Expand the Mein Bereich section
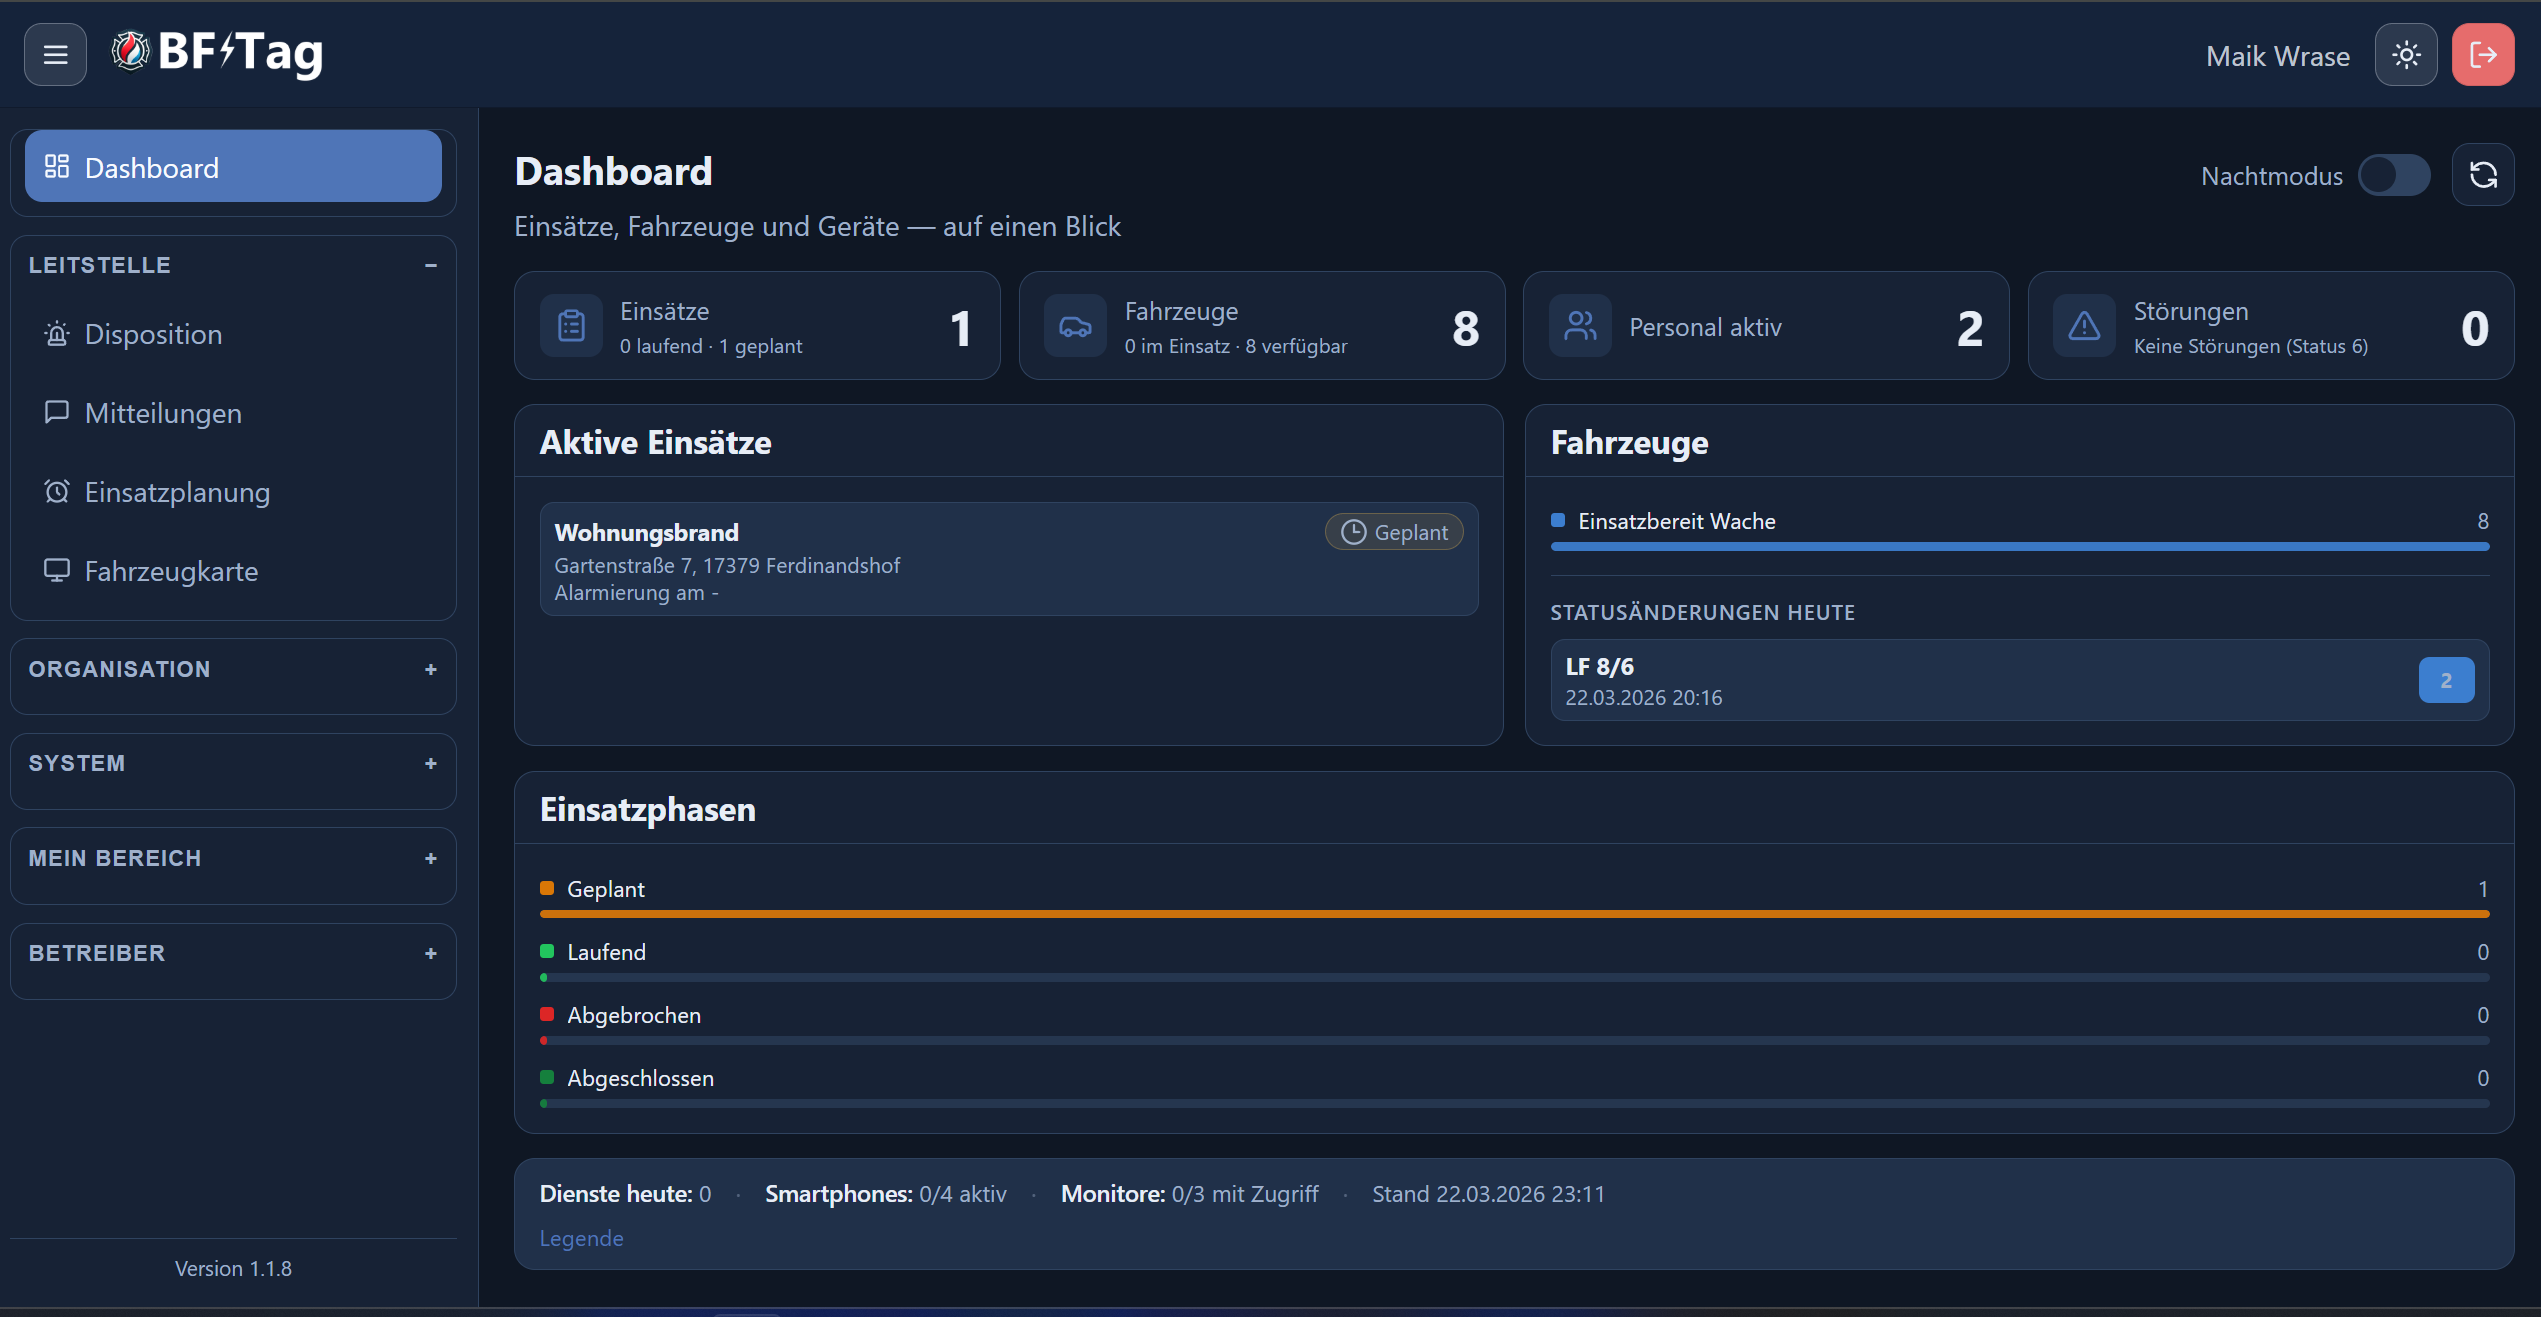The image size is (2541, 1317). coord(430,858)
